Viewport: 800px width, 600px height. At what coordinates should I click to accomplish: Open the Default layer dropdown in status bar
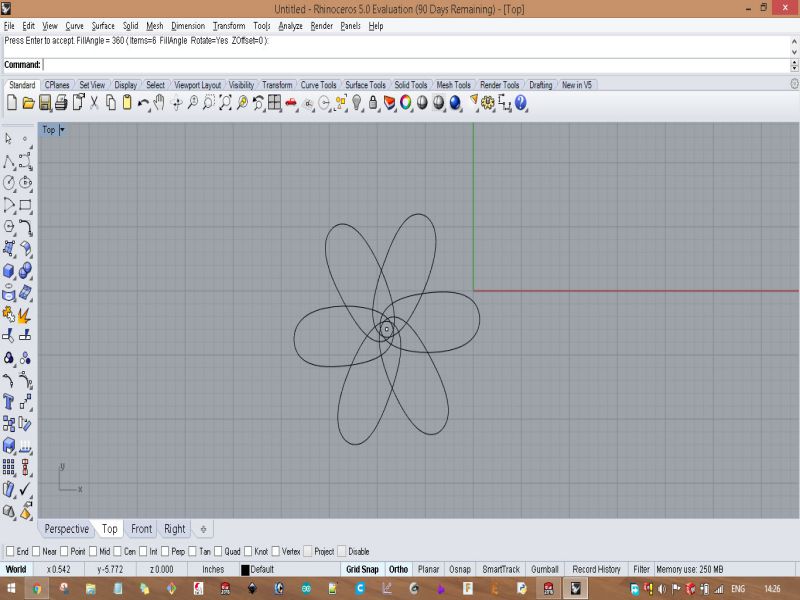click(x=289, y=569)
